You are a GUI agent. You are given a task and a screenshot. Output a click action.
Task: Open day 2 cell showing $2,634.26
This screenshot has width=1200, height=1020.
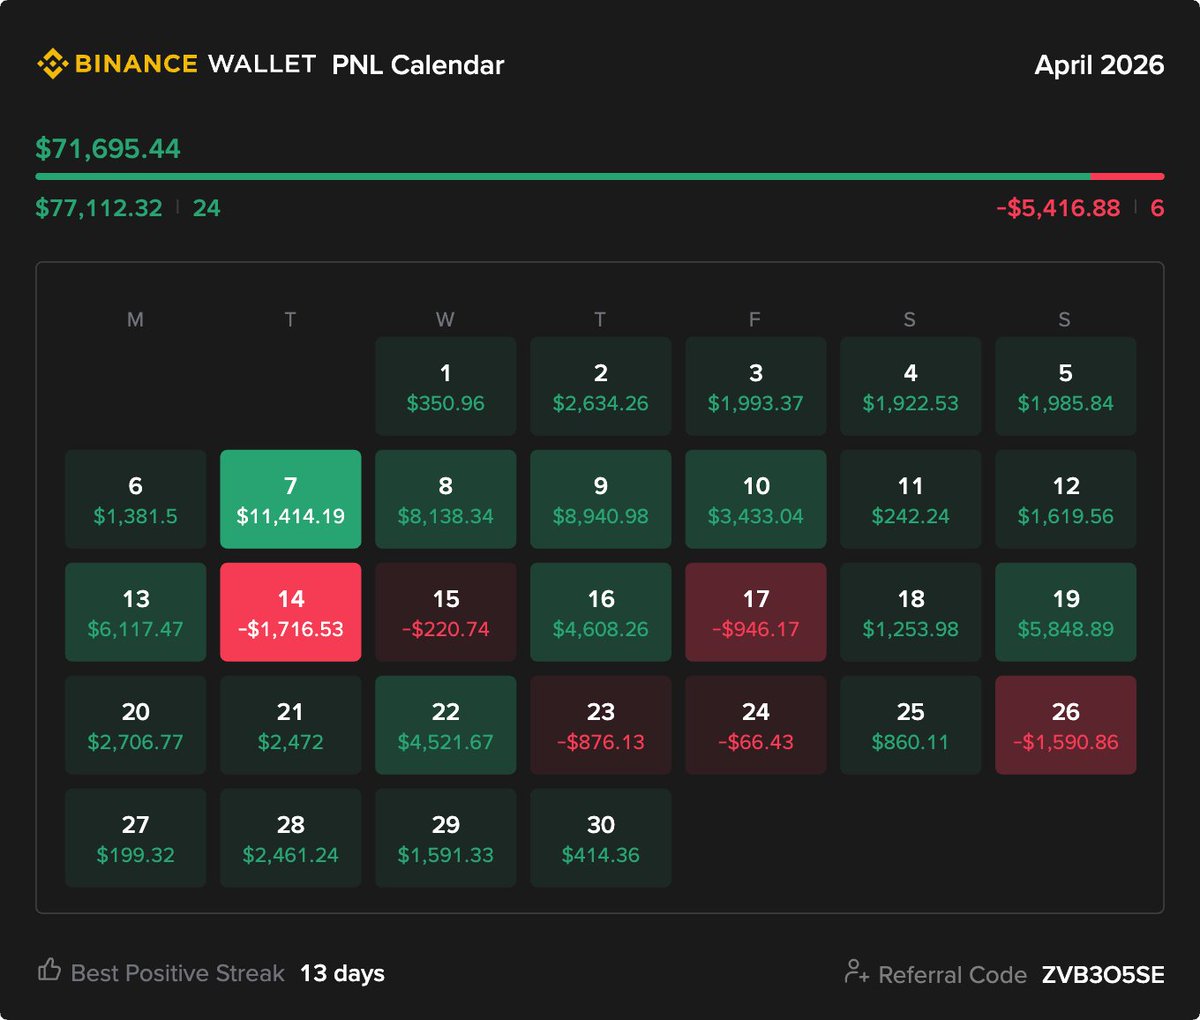click(601, 386)
